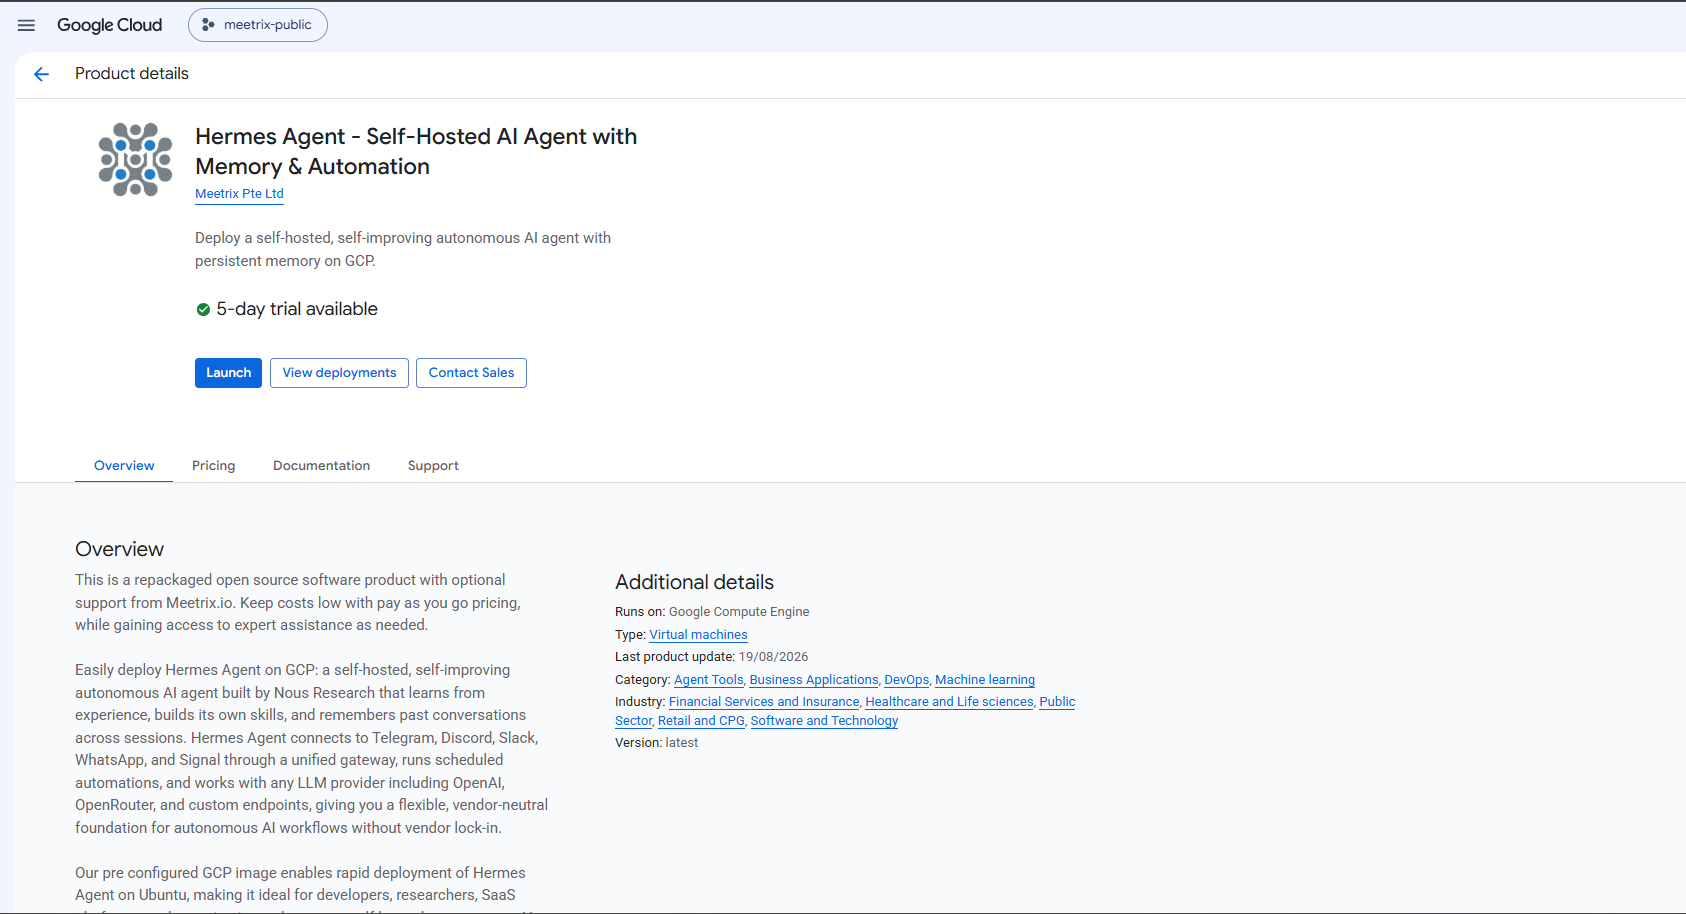Open Retail and CPG industry link

pos(701,721)
